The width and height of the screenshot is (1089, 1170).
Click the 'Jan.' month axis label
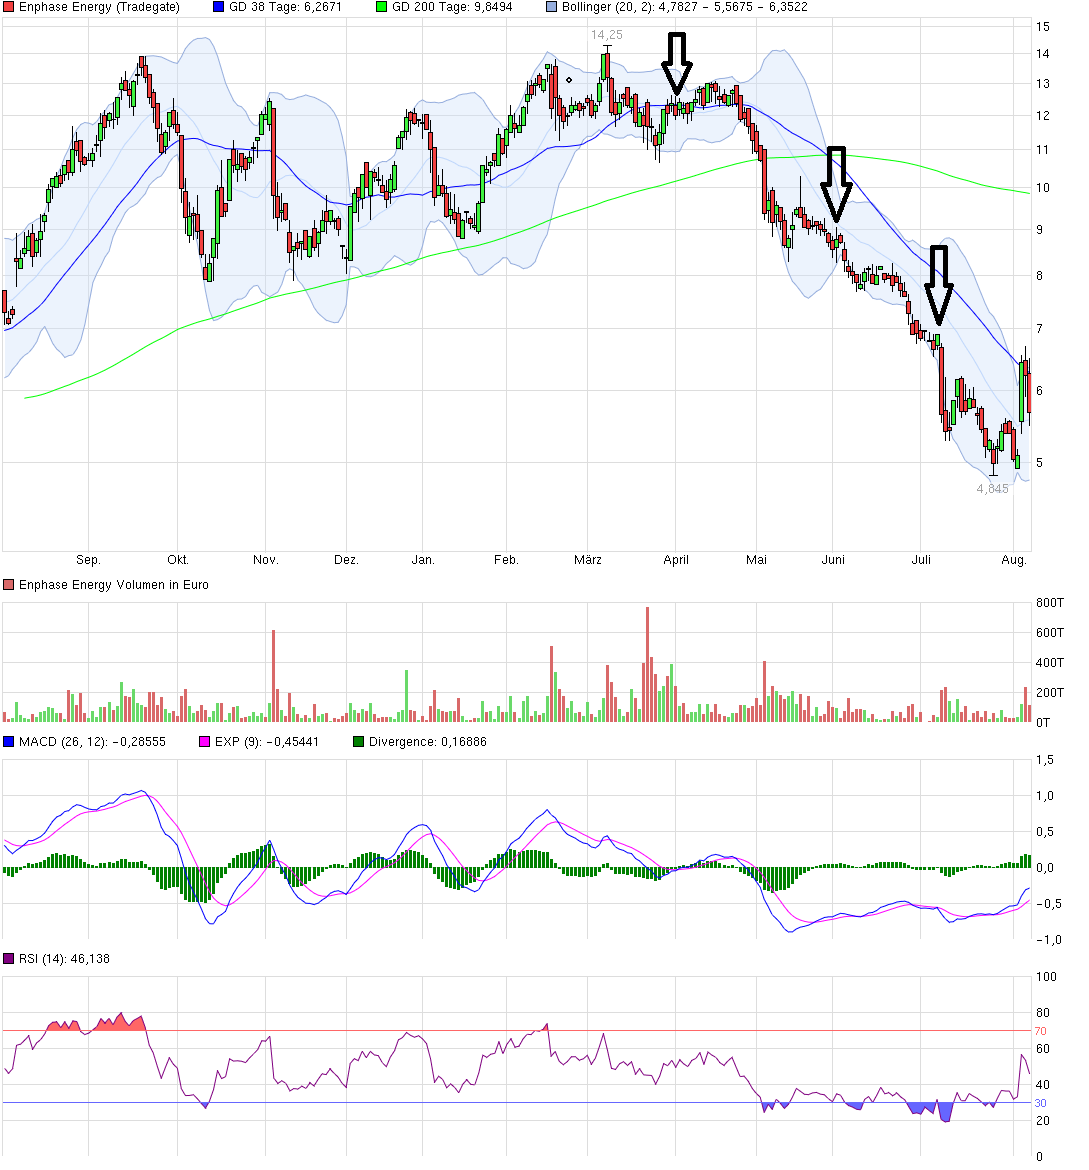[x=423, y=560]
